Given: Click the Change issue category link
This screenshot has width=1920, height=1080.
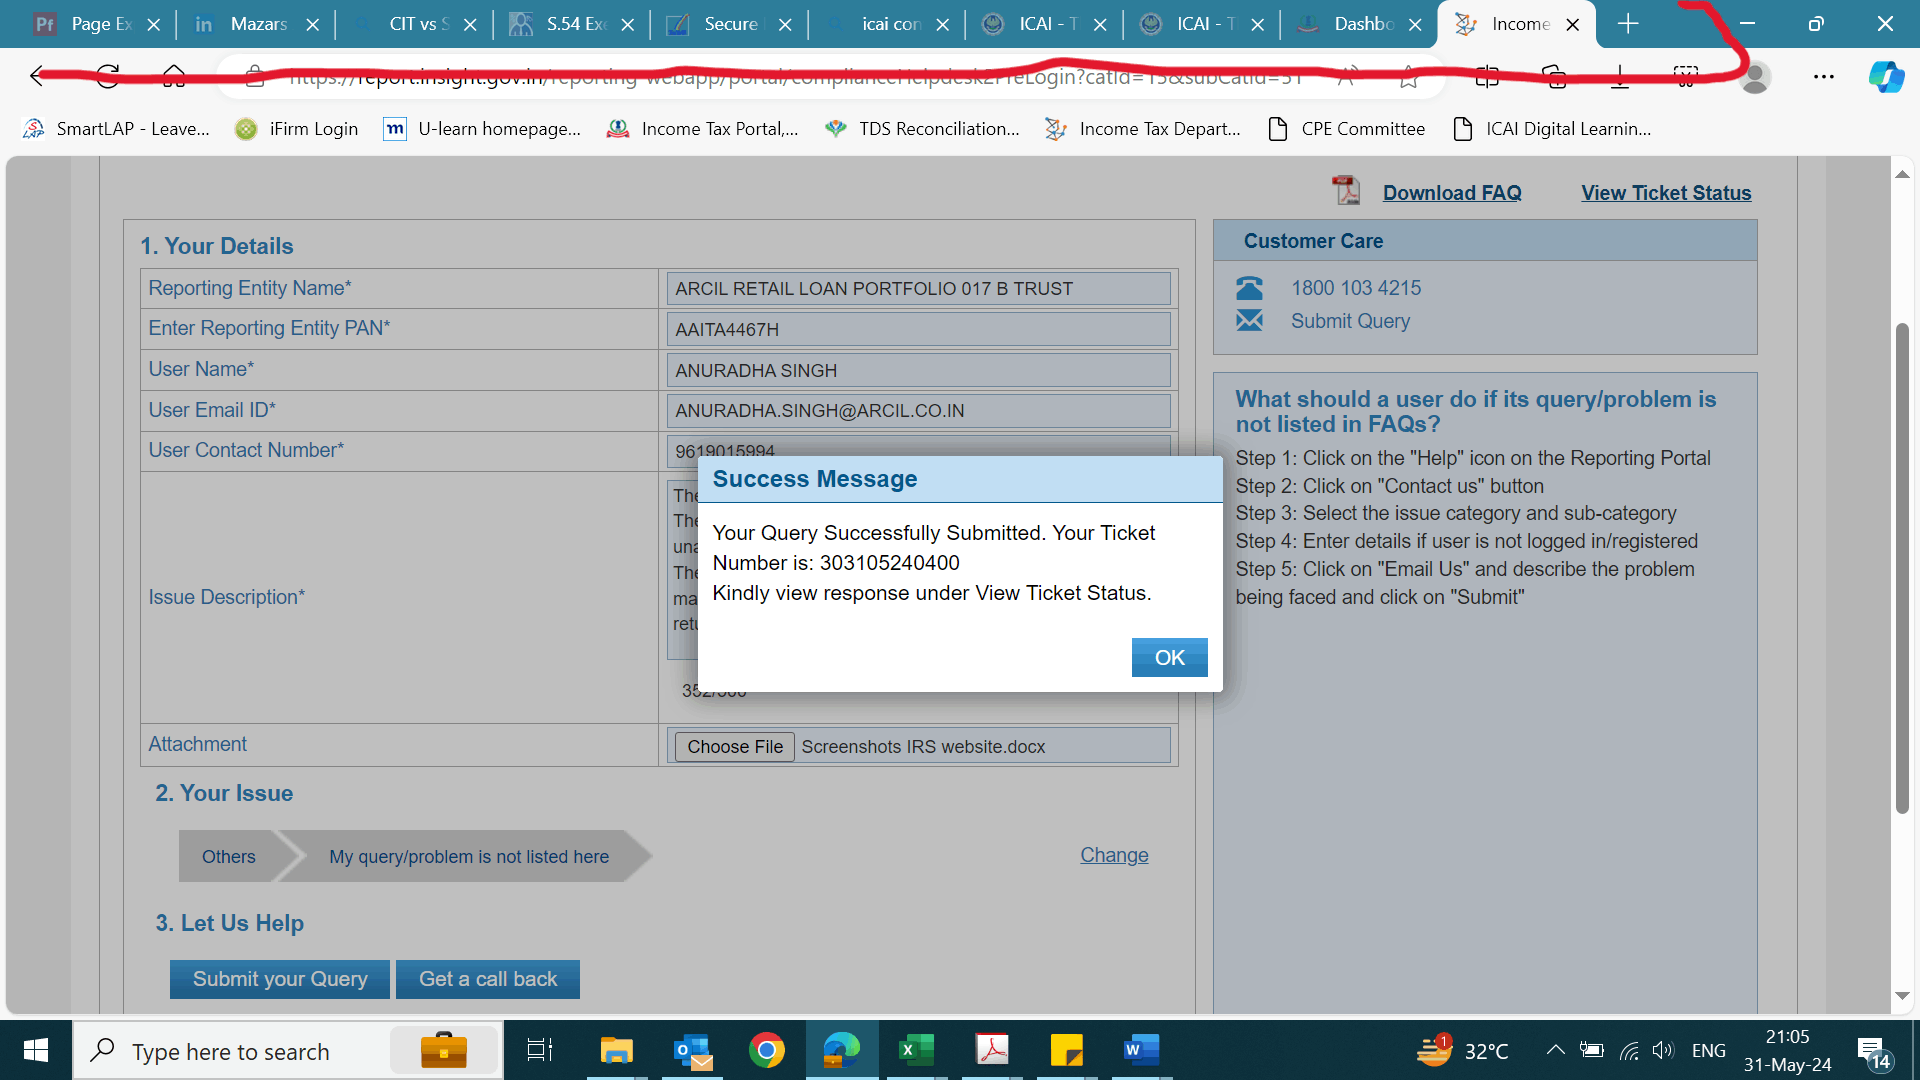Looking at the screenshot, I should coord(1114,855).
